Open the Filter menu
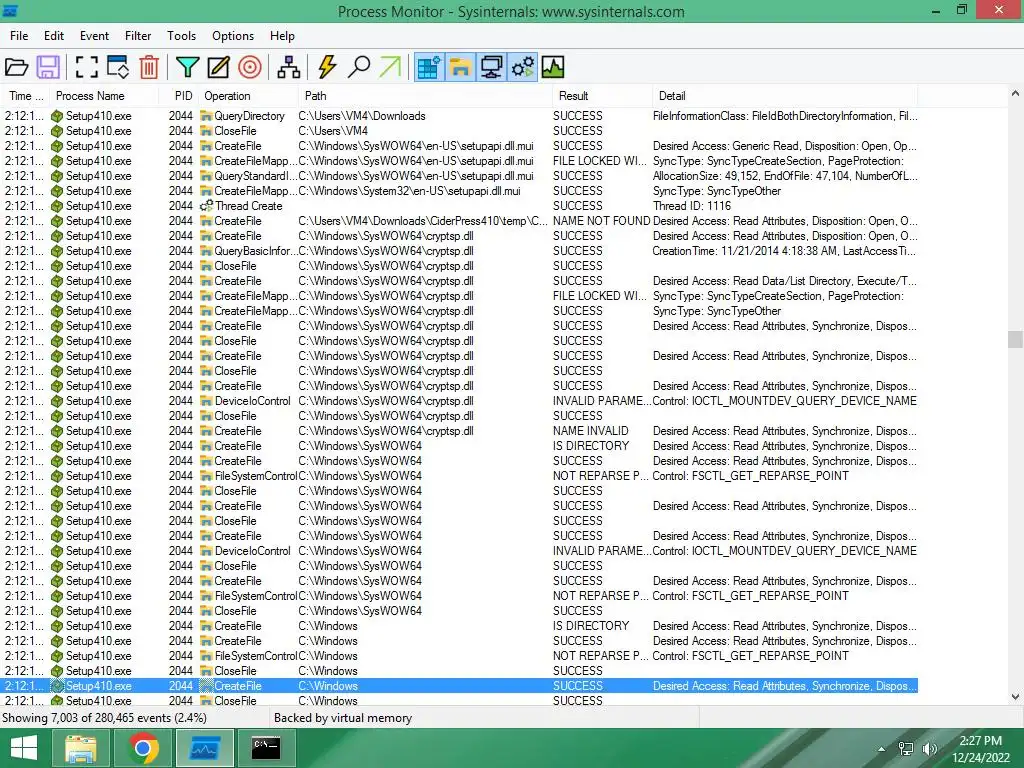Image resolution: width=1024 pixels, height=768 pixels. 138,36
